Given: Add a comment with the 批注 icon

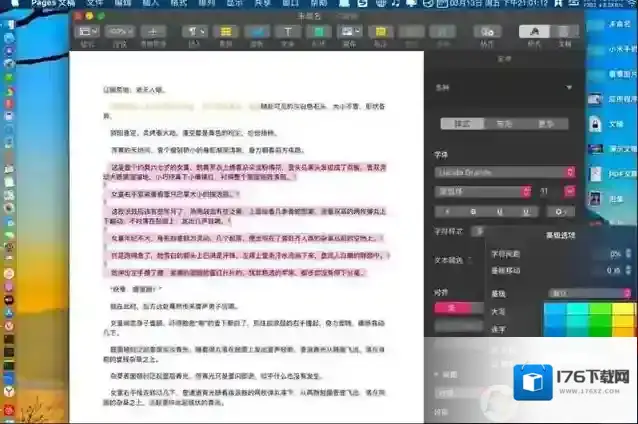Looking at the screenshot, I should [380, 32].
